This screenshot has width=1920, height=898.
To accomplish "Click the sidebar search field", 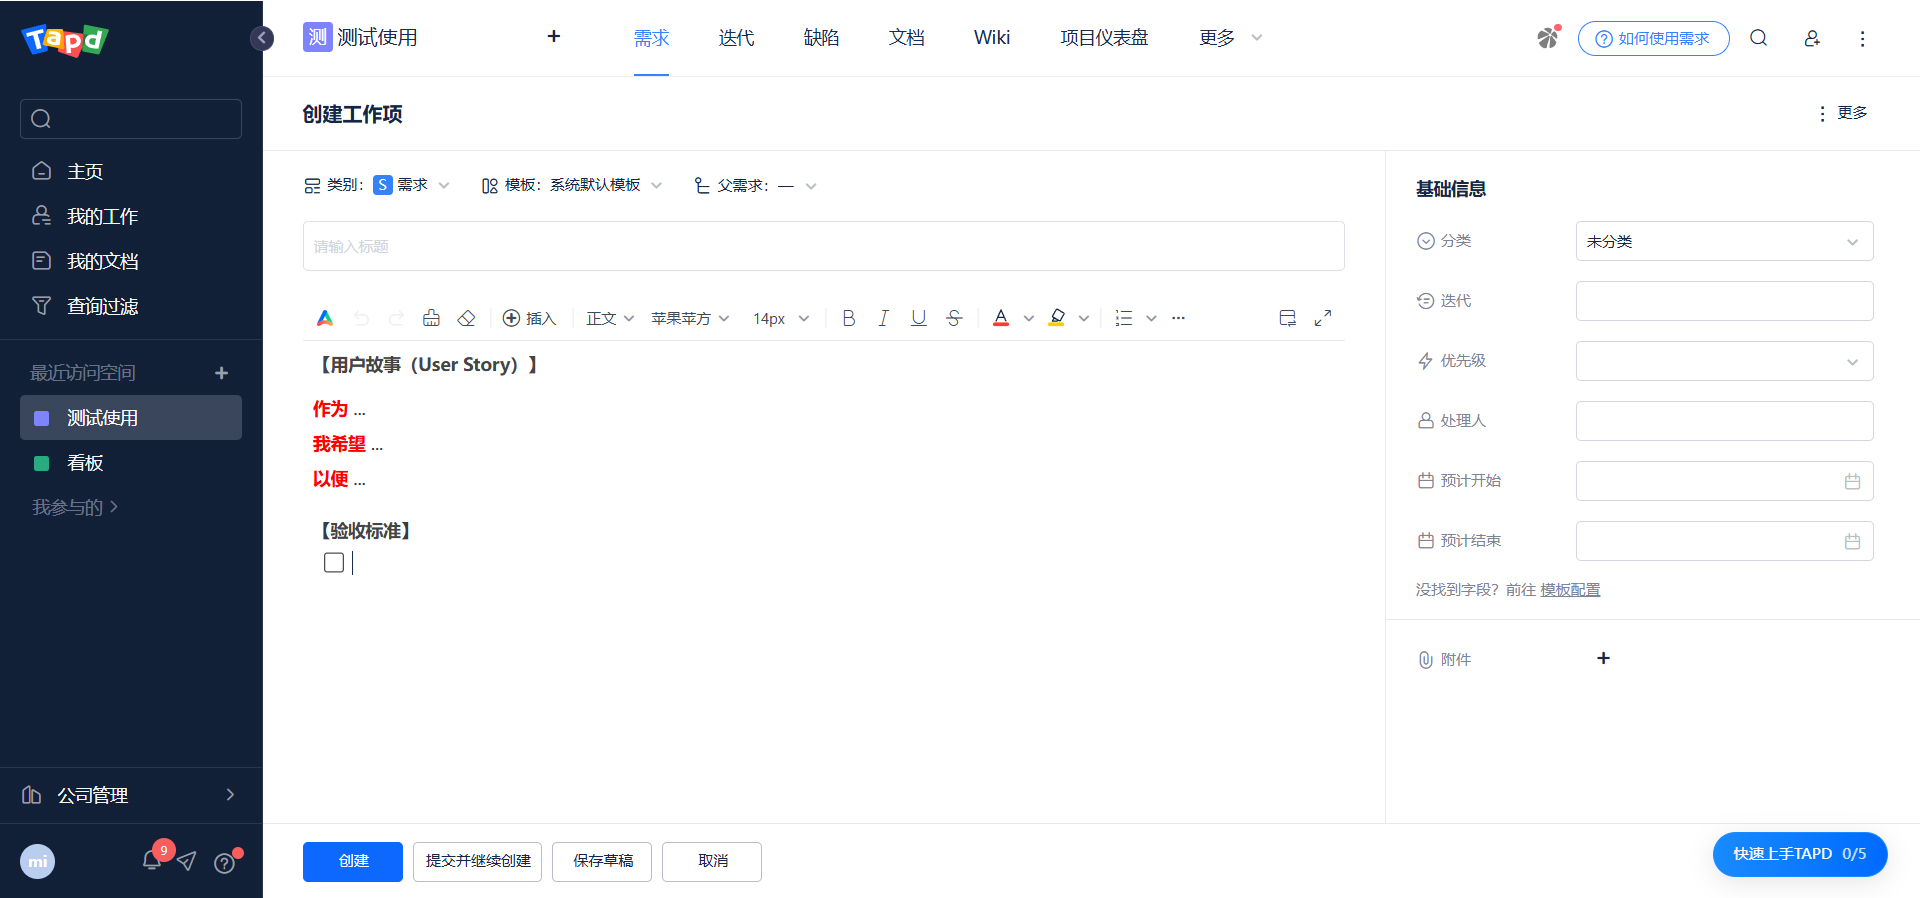I will pyautogui.click(x=131, y=119).
